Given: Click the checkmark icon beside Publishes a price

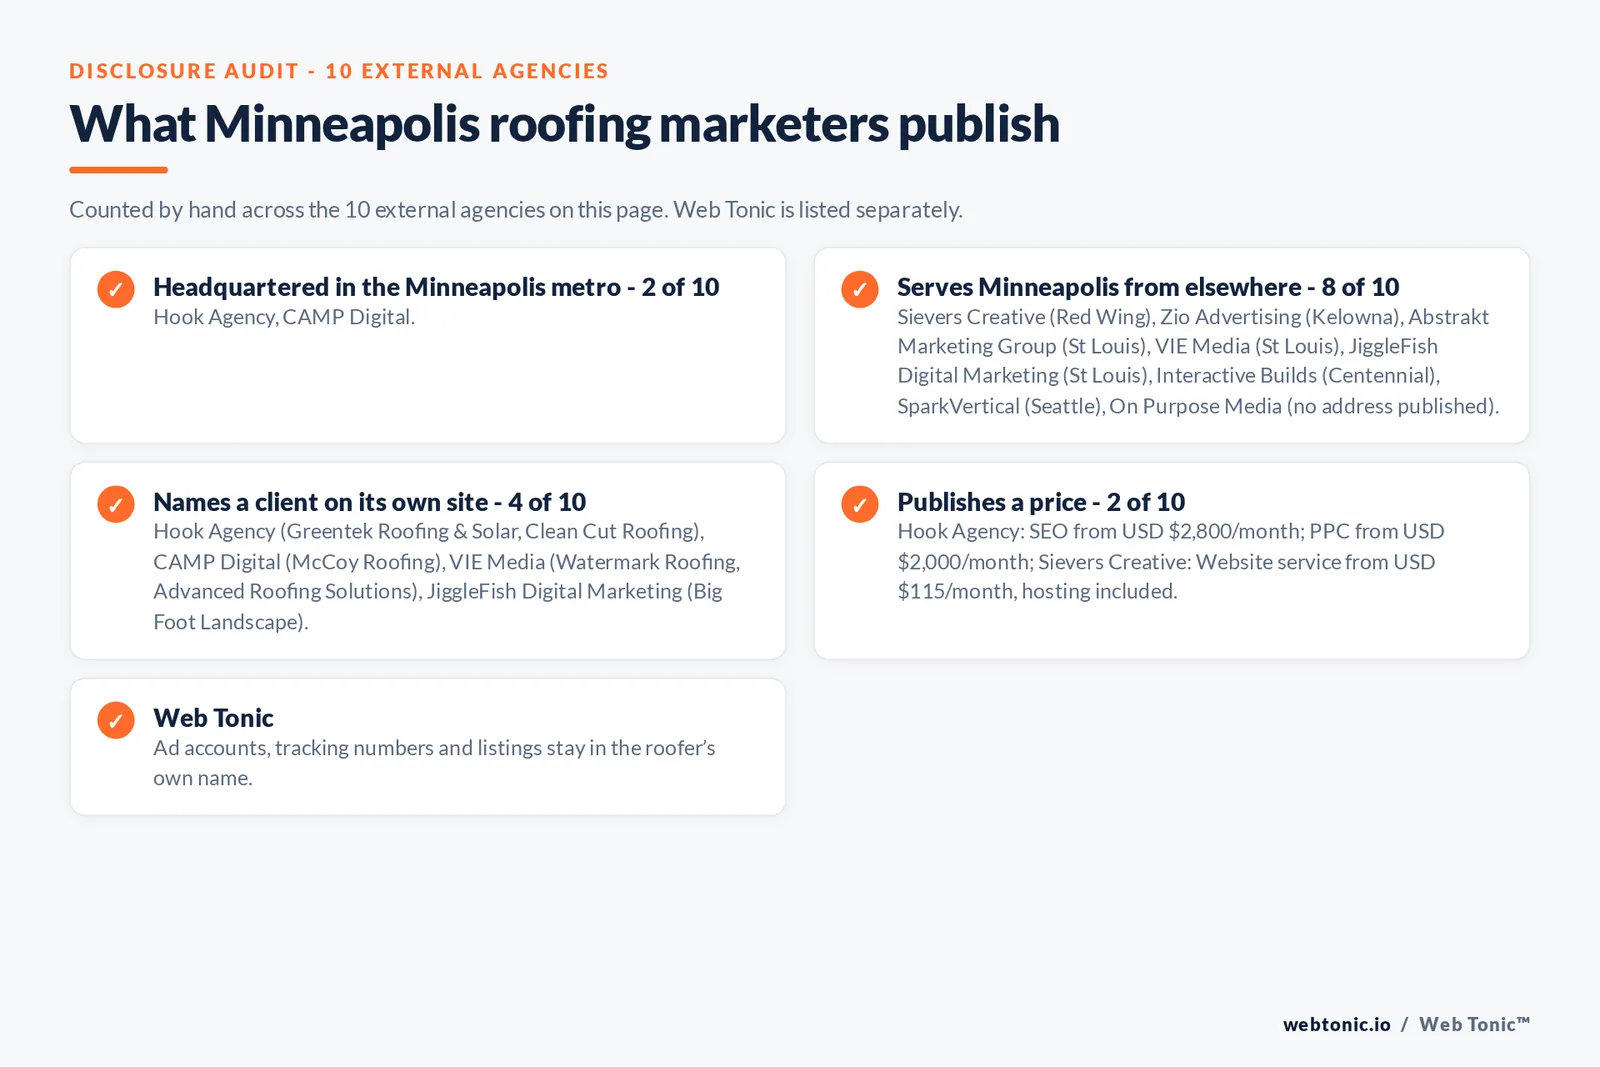Looking at the screenshot, I should [860, 504].
